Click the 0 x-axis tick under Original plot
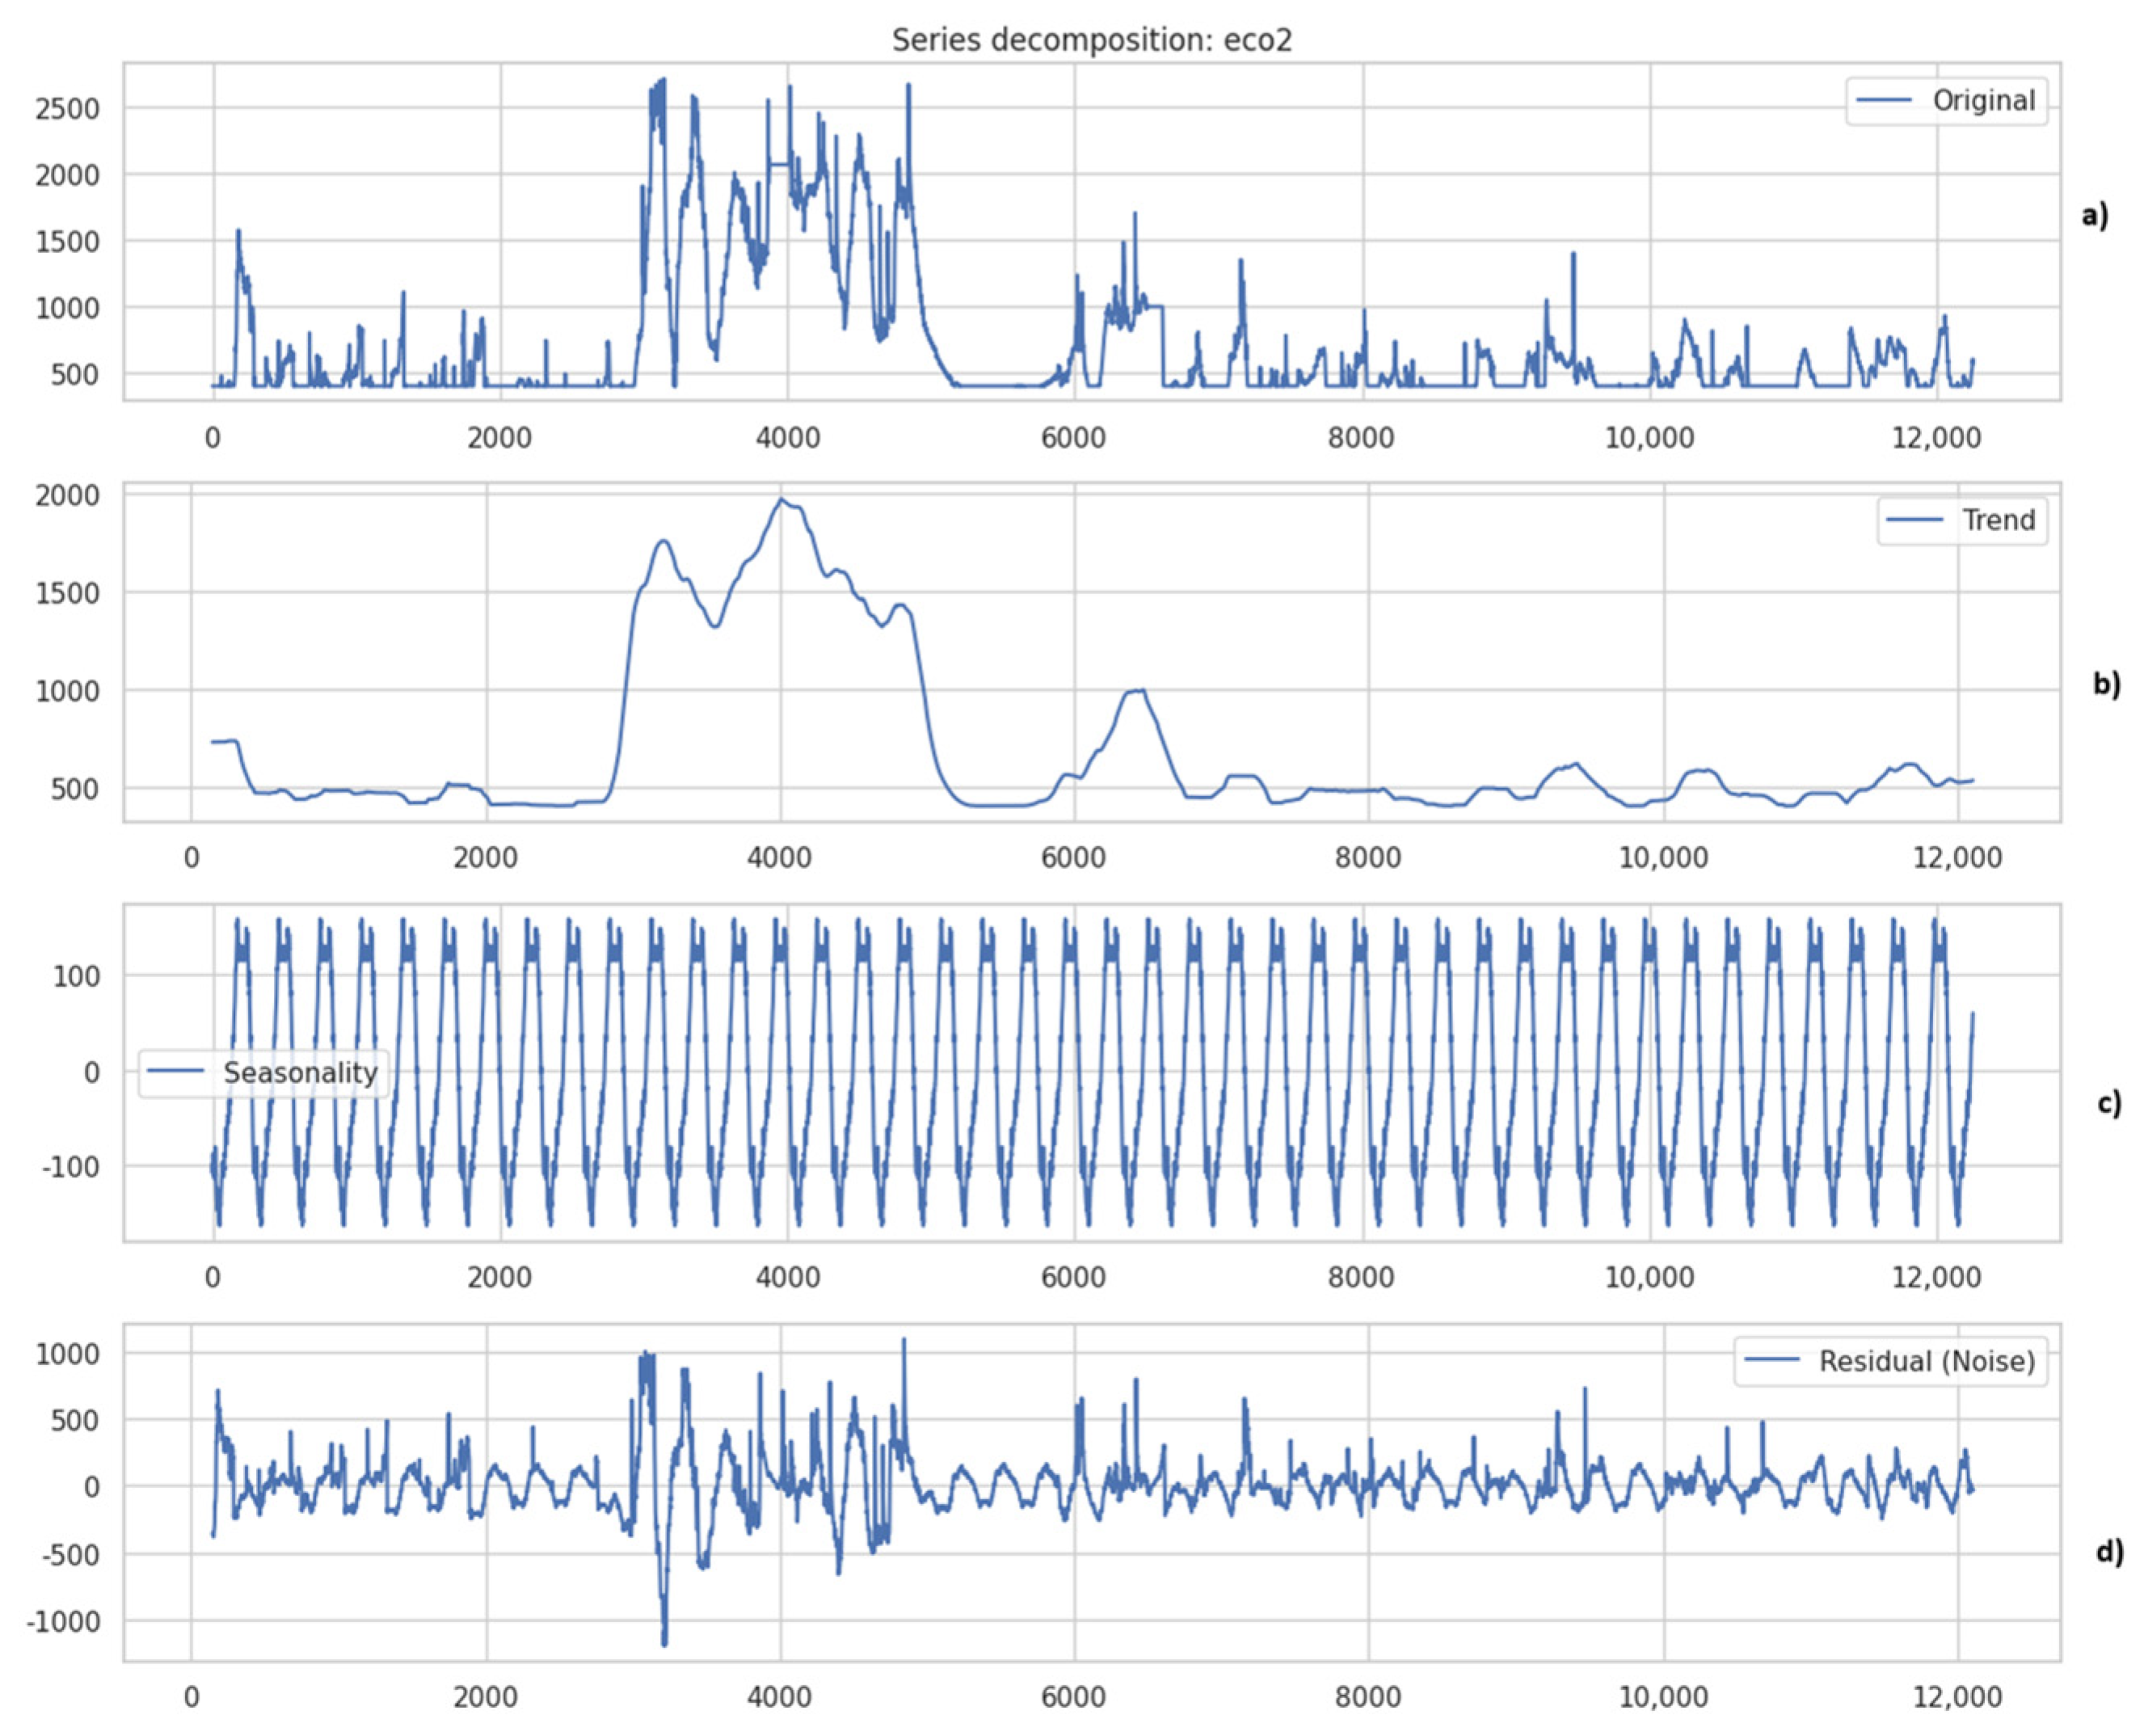The width and height of the screenshot is (2144, 1736). [212, 437]
